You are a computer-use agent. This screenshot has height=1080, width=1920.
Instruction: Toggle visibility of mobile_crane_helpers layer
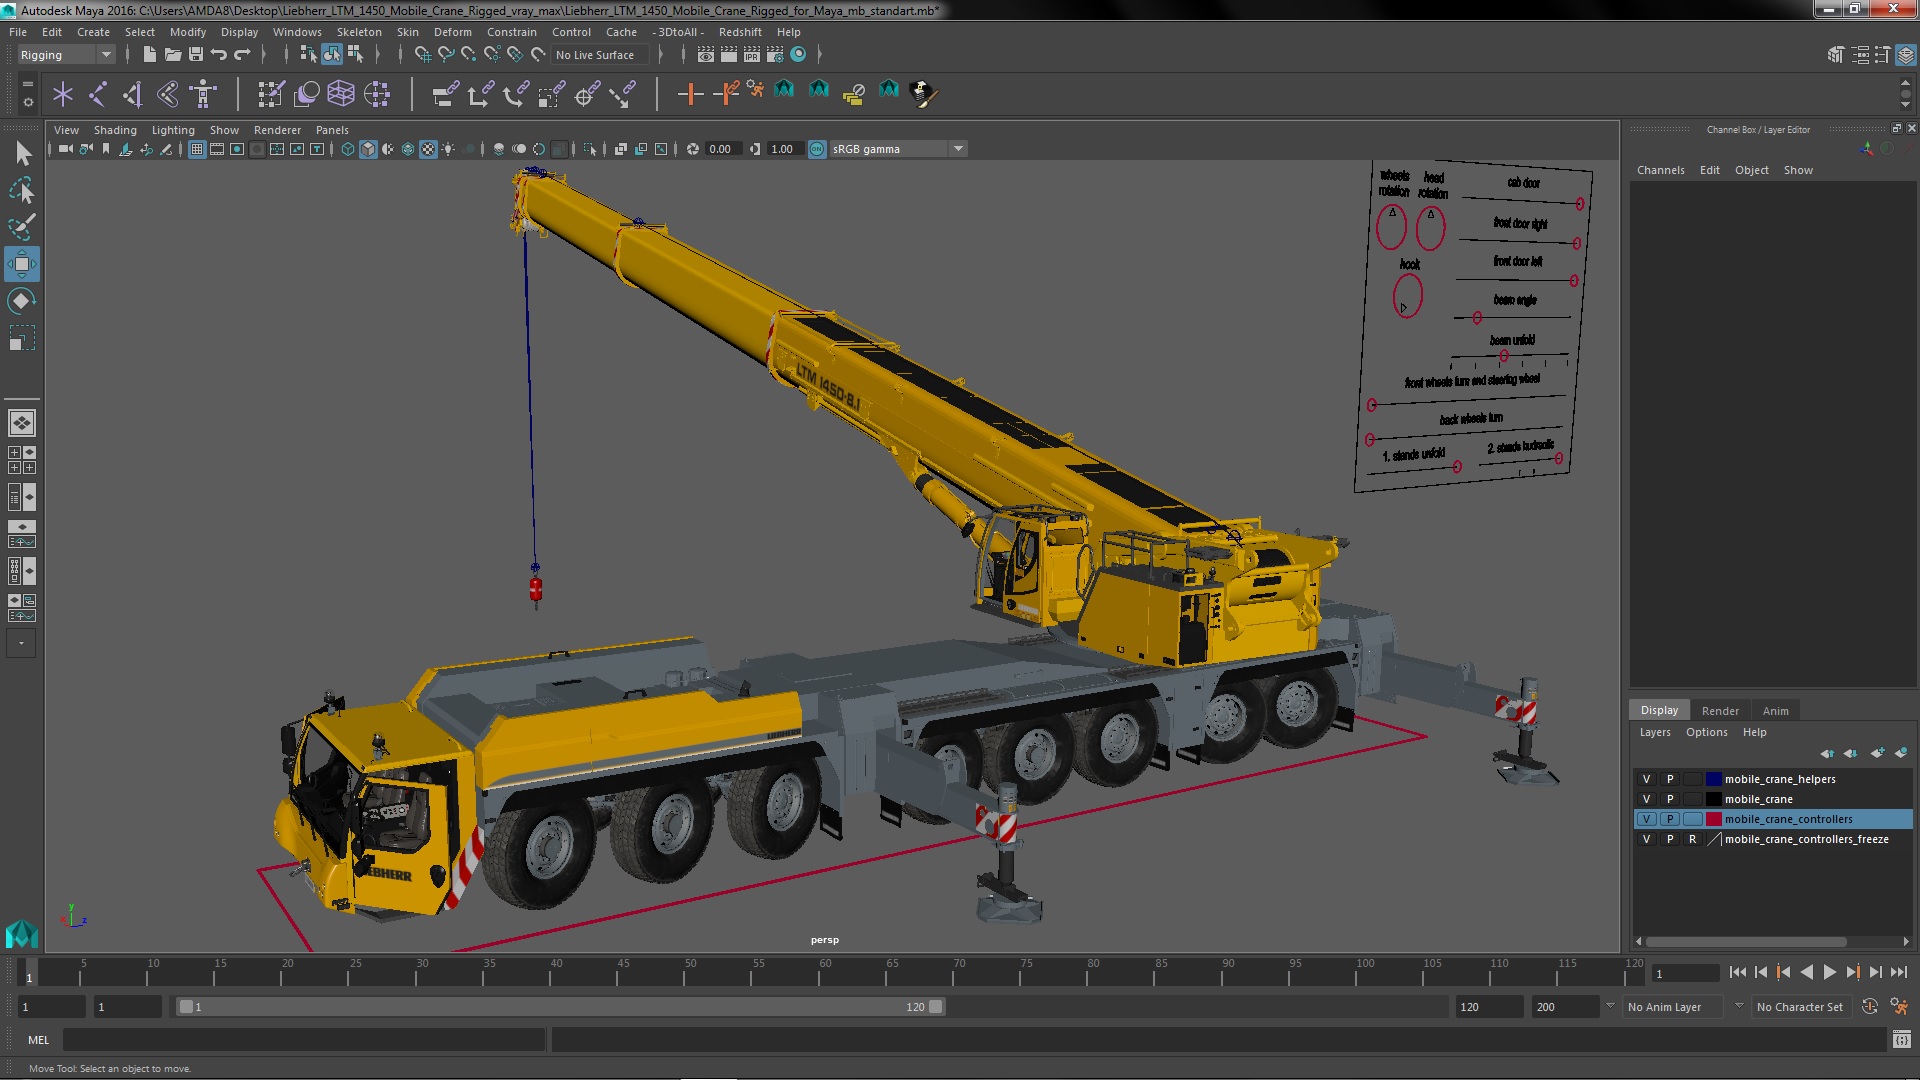point(1646,779)
